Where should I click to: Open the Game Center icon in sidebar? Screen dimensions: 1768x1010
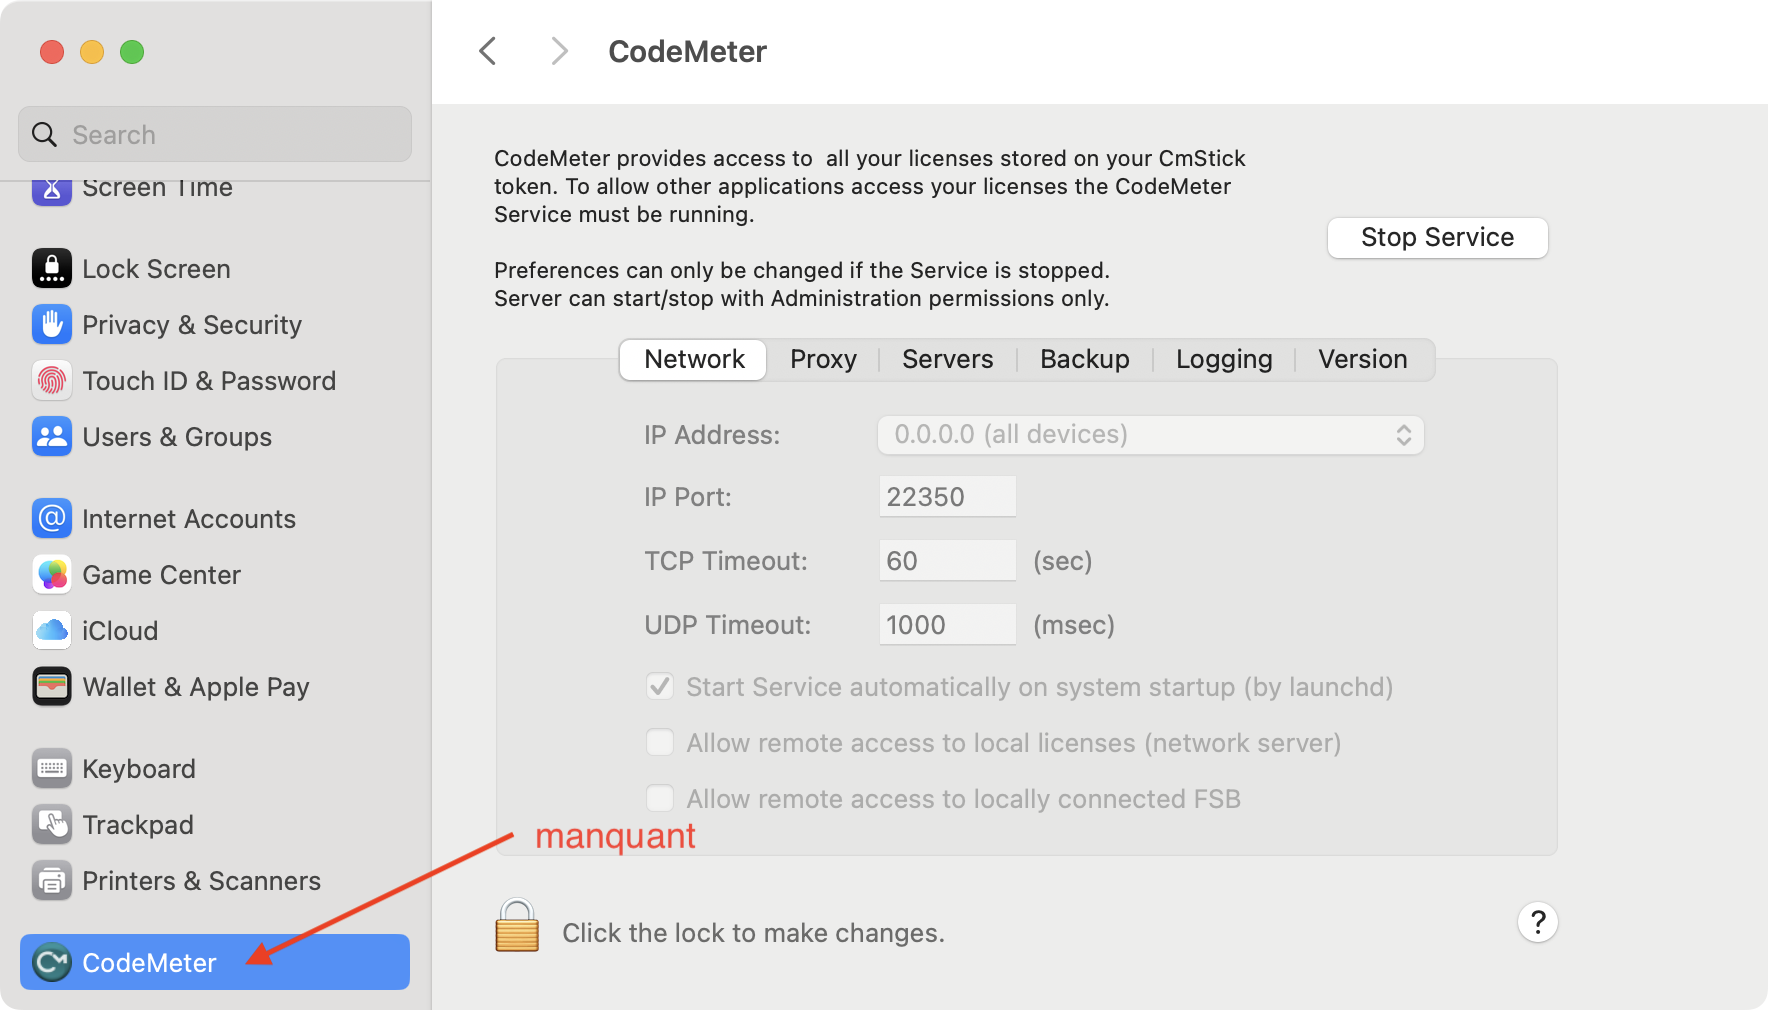coord(52,575)
